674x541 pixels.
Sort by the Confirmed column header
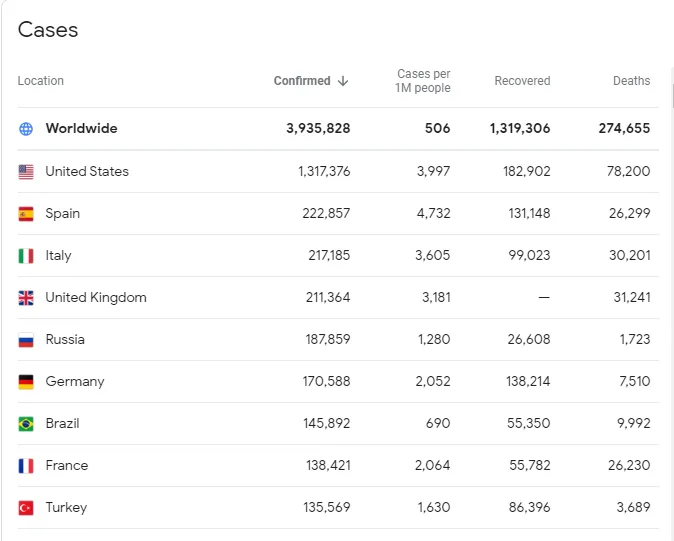click(x=302, y=81)
